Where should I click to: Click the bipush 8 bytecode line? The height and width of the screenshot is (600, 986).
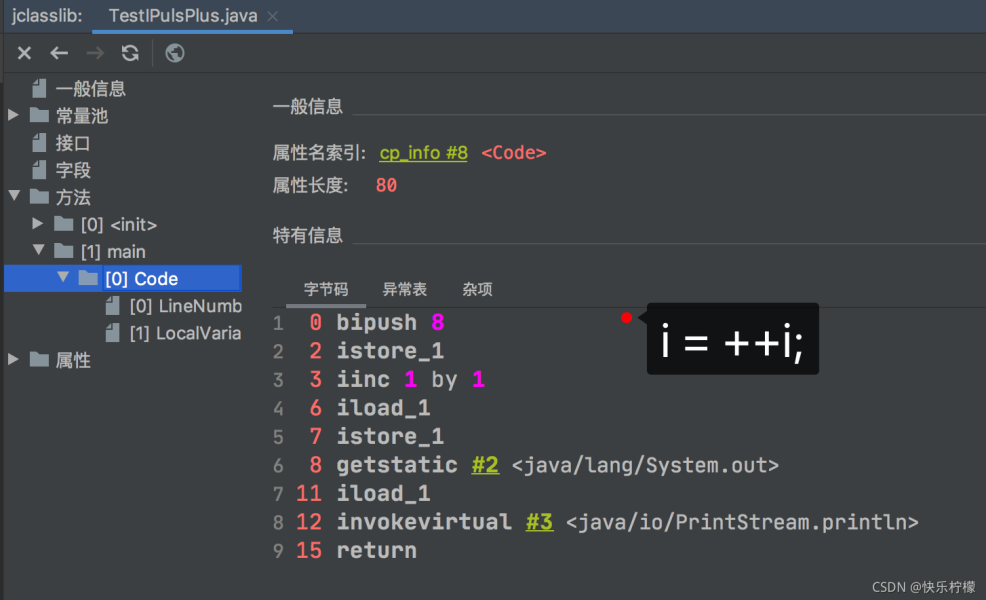coord(390,323)
